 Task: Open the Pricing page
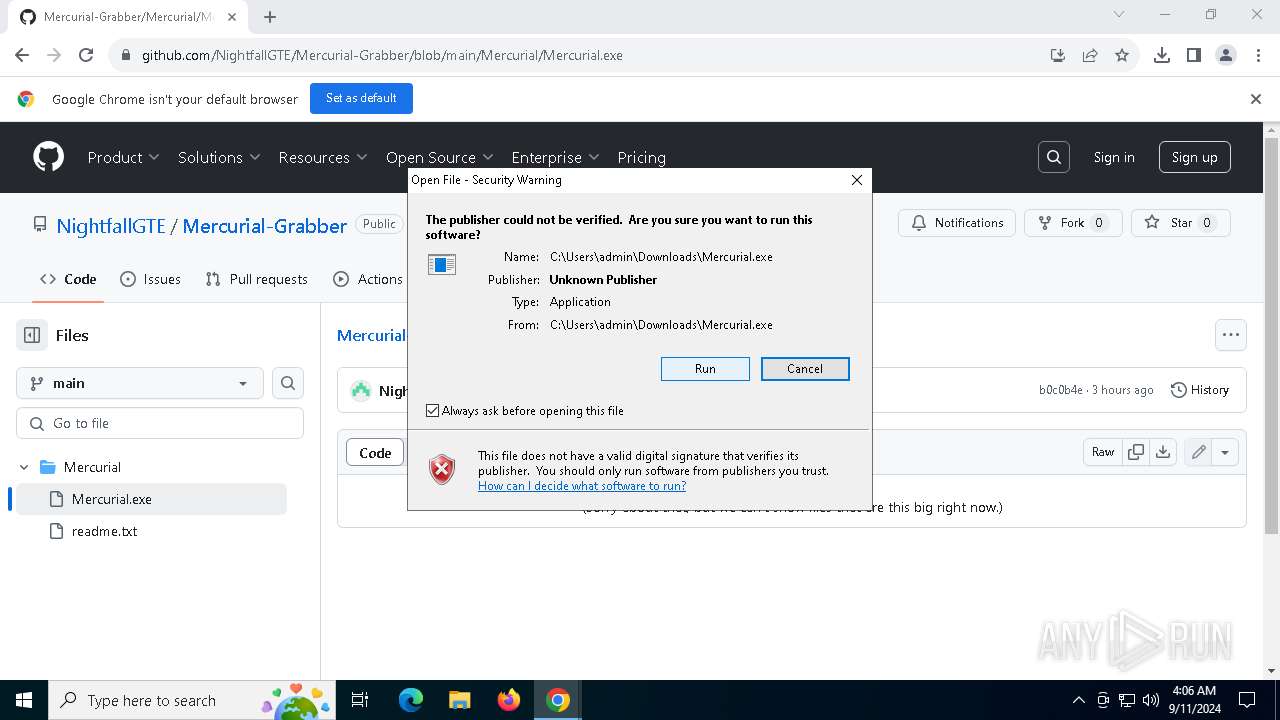tap(641, 157)
